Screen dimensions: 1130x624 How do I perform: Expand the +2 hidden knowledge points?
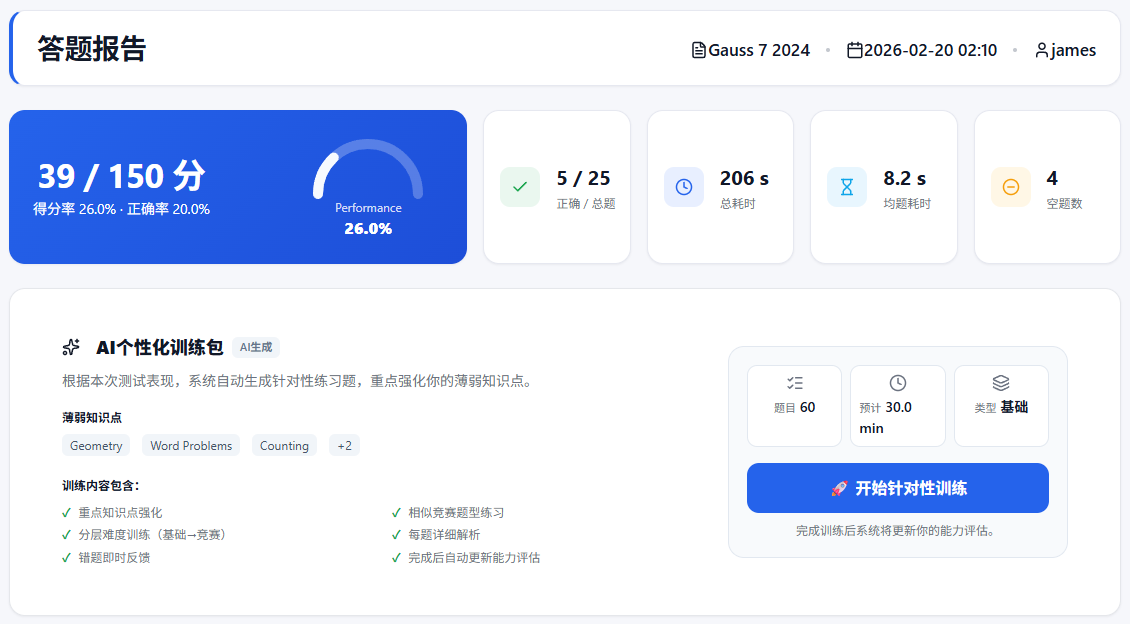coord(344,445)
